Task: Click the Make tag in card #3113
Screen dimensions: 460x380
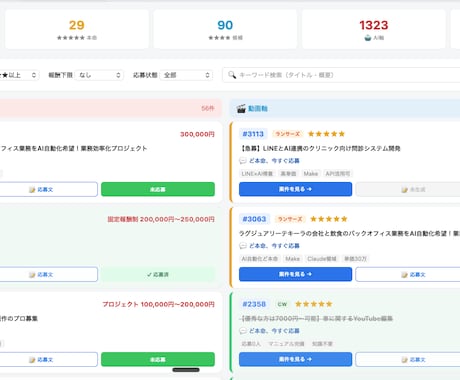Action: point(311,174)
